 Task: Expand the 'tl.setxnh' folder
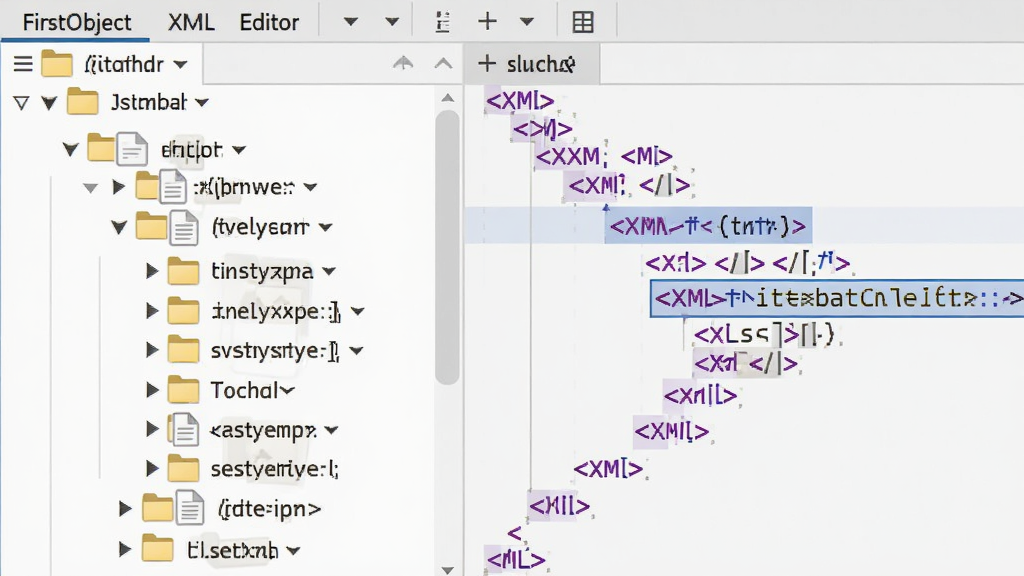125,549
